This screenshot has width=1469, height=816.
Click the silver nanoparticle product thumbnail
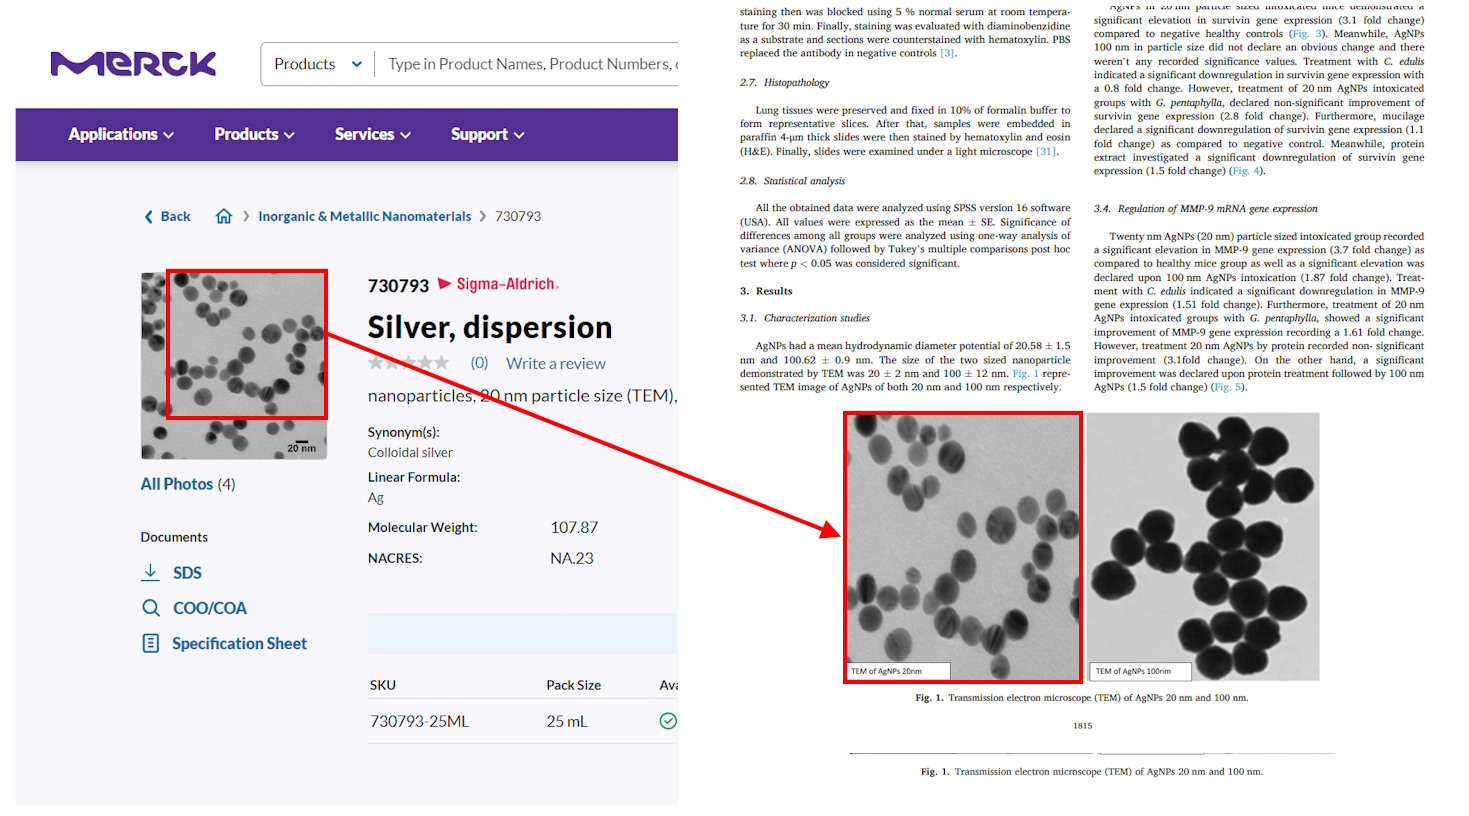click(x=234, y=365)
